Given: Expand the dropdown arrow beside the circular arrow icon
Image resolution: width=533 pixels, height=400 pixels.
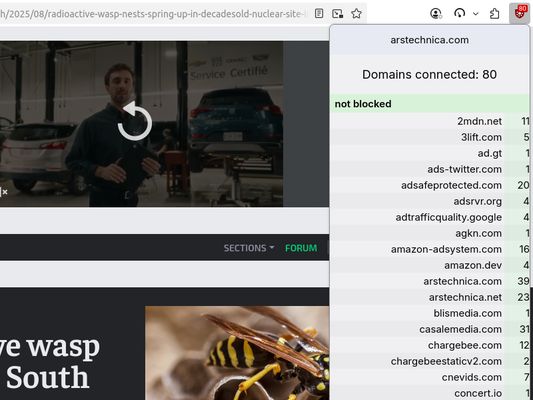Looking at the screenshot, I should point(476,14).
